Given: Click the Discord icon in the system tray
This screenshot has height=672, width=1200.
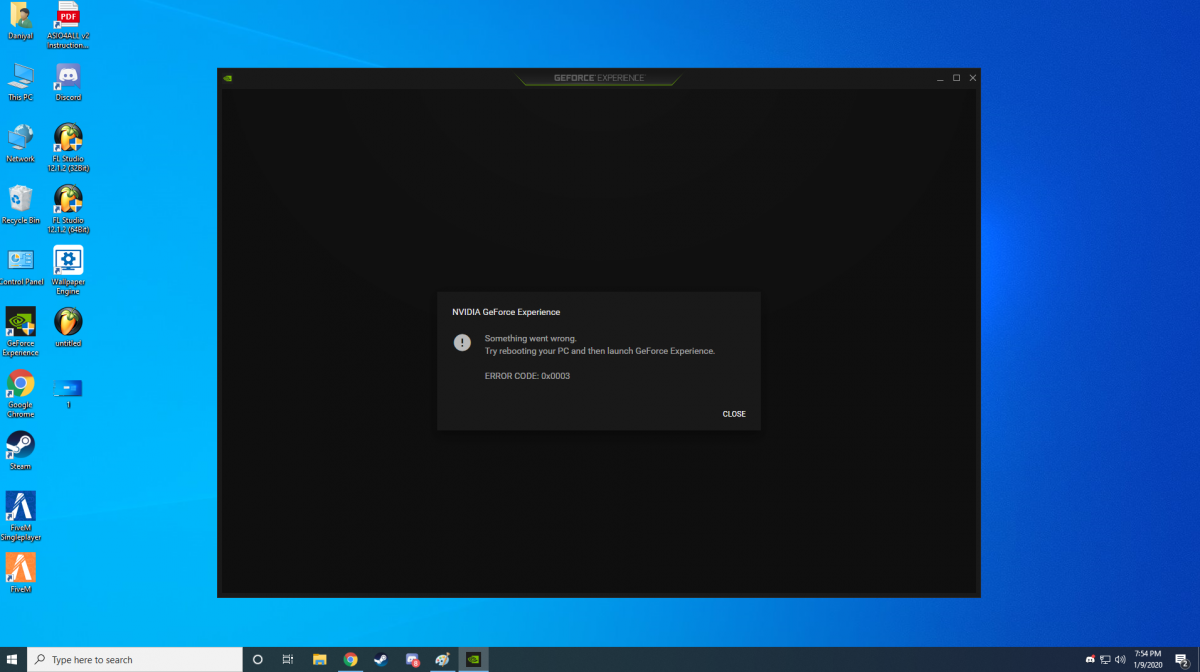Looking at the screenshot, I should 1090,660.
